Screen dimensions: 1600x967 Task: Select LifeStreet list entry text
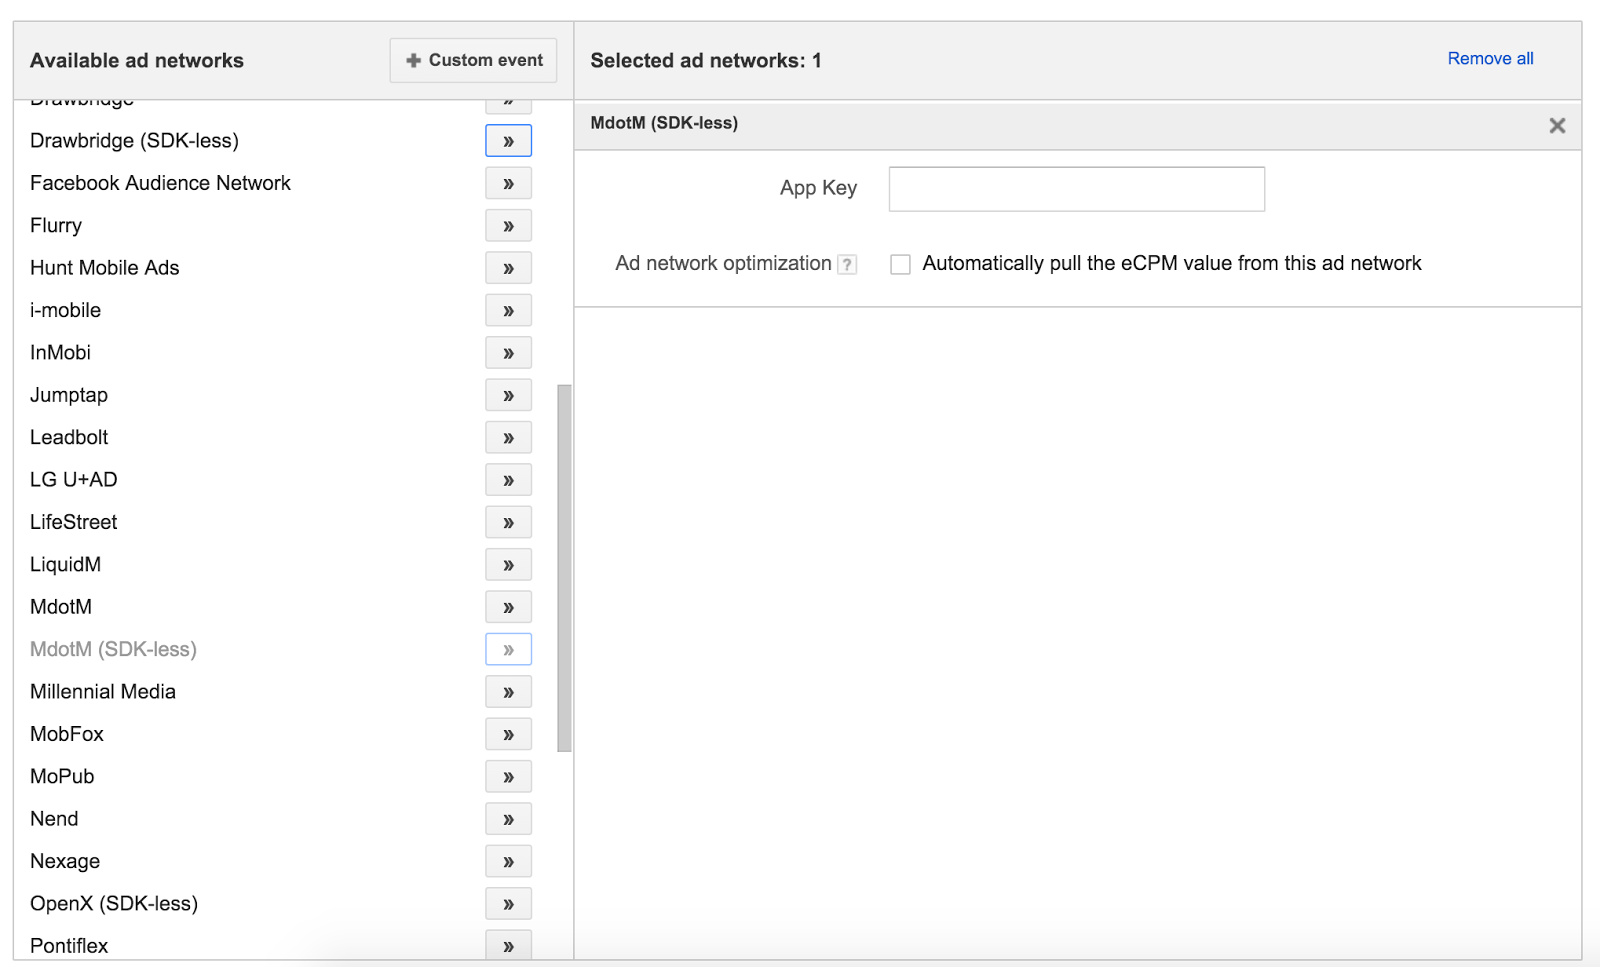(x=74, y=522)
